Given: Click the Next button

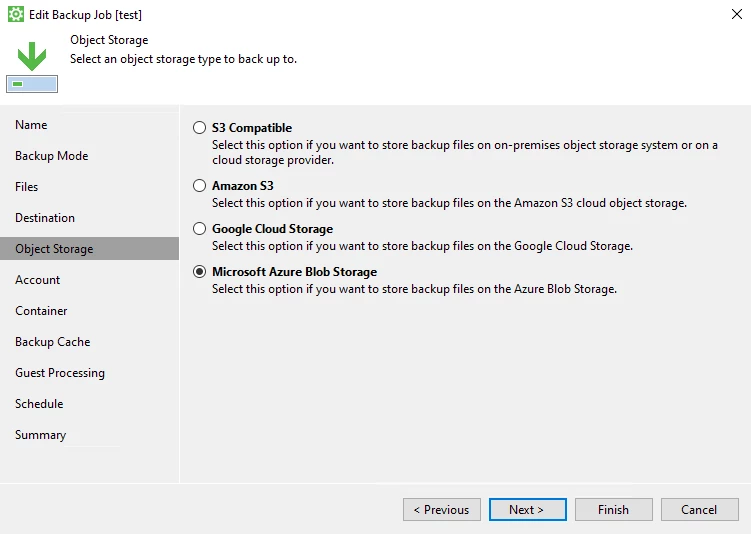Looking at the screenshot, I should (527, 510).
